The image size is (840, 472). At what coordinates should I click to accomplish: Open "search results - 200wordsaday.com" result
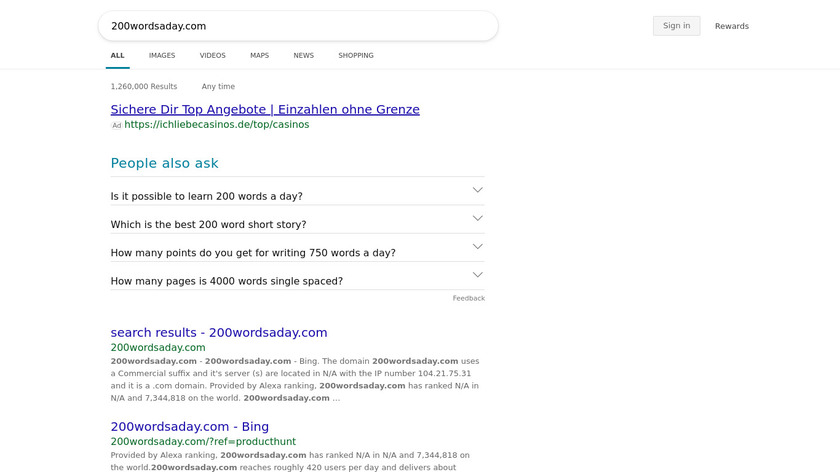pyautogui.click(x=219, y=333)
